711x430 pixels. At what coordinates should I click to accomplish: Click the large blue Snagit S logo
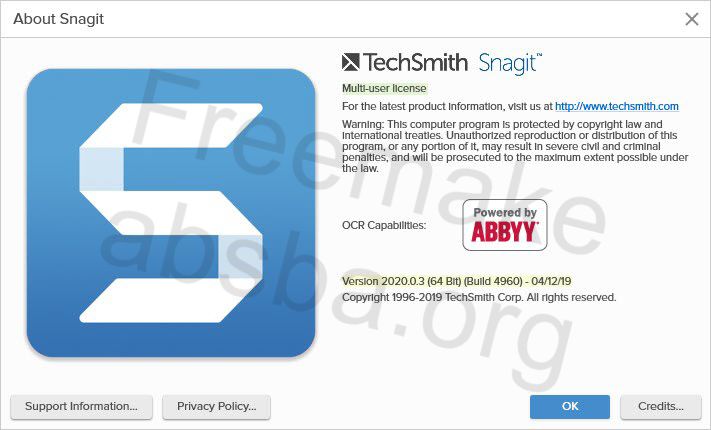pyautogui.click(x=171, y=213)
